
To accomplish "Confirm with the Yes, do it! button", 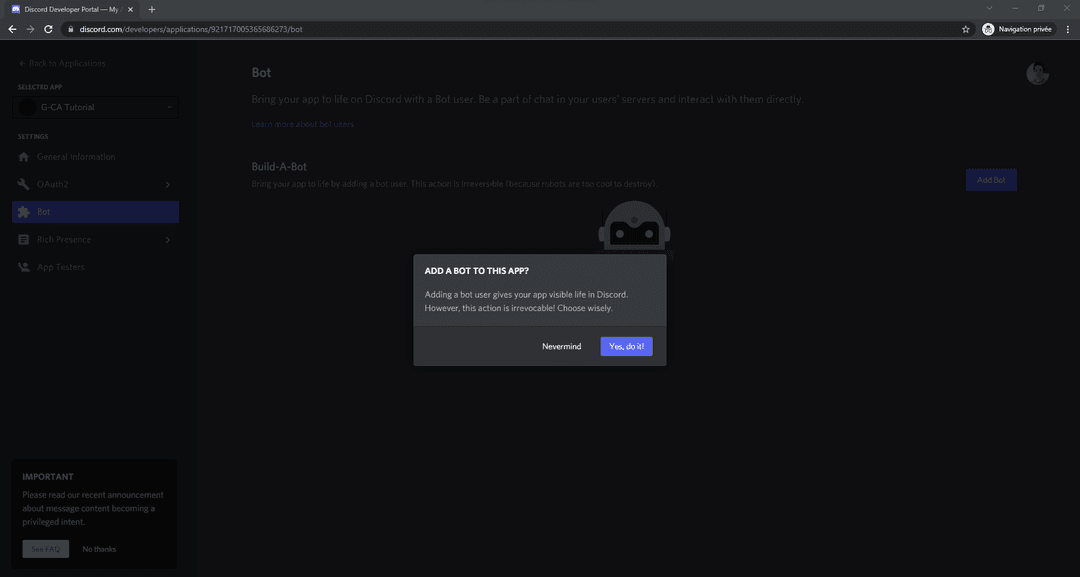I will pyautogui.click(x=626, y=346).
